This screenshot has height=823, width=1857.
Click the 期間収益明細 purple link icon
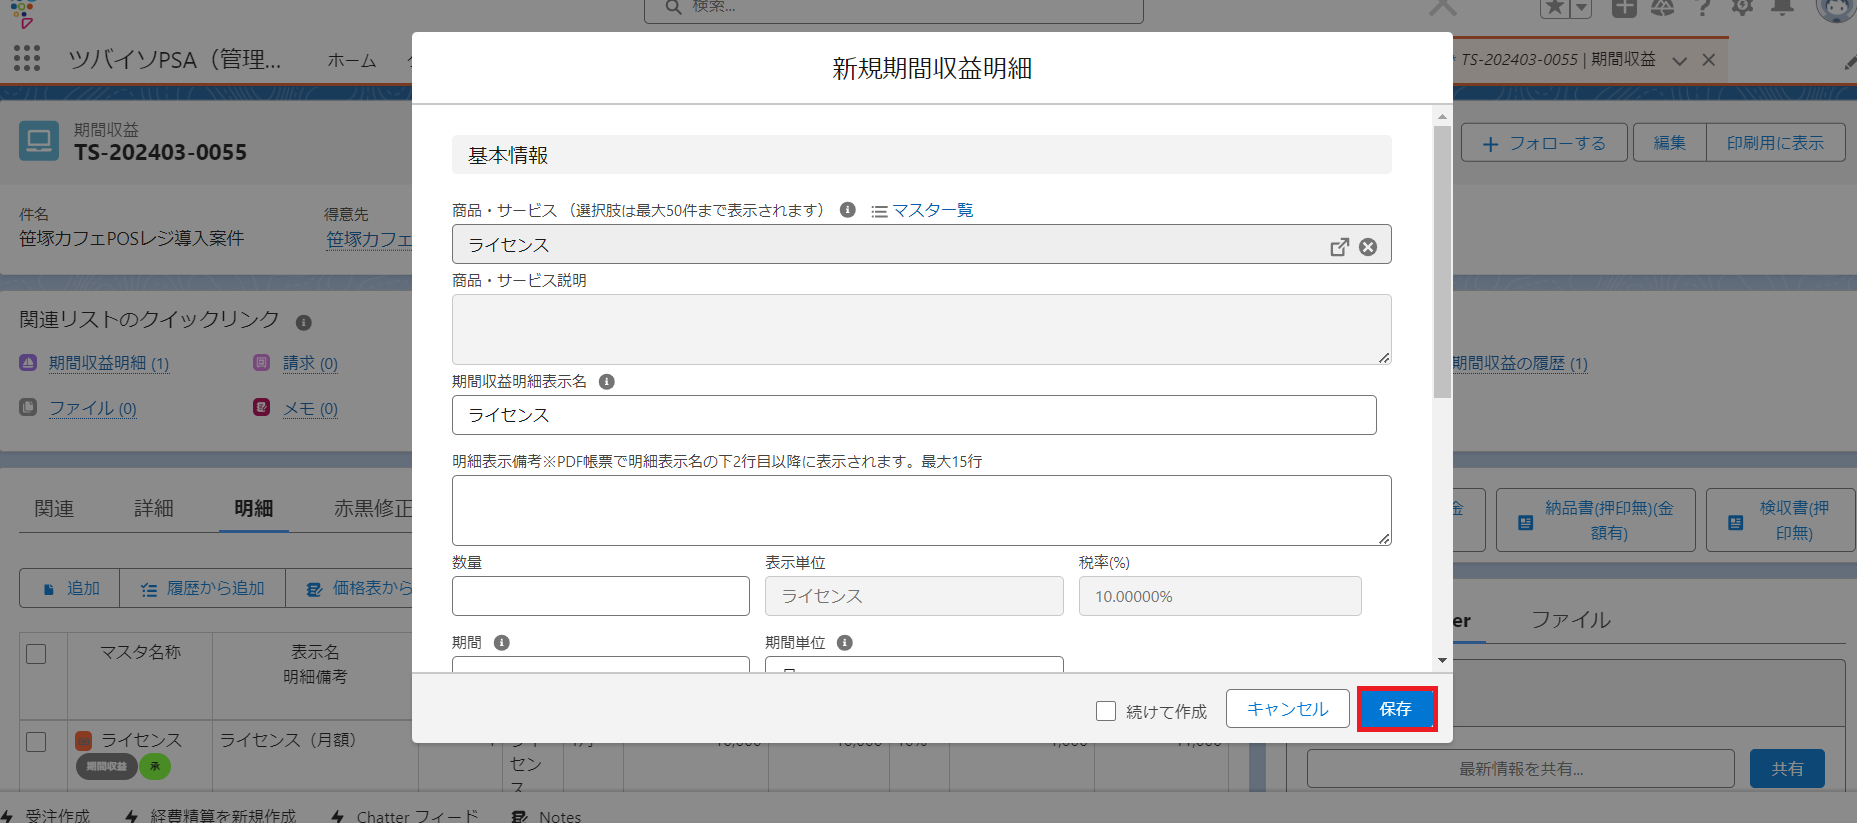[28, 363]
